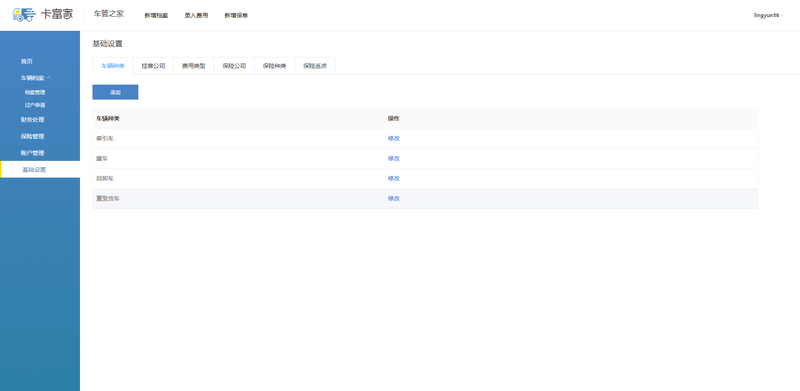Open 档案管理 in the sidebar
Image resolution: width=800 pixels, height=391 pixels.
(35, 92)
